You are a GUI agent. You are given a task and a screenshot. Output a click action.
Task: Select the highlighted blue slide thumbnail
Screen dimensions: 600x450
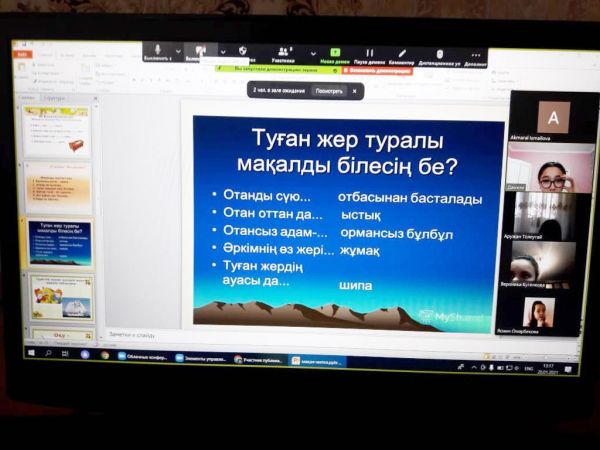click(59, 242)
